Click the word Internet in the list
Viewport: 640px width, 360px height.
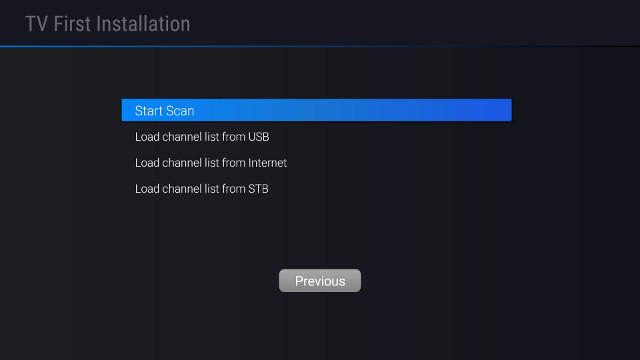(267, 163)
